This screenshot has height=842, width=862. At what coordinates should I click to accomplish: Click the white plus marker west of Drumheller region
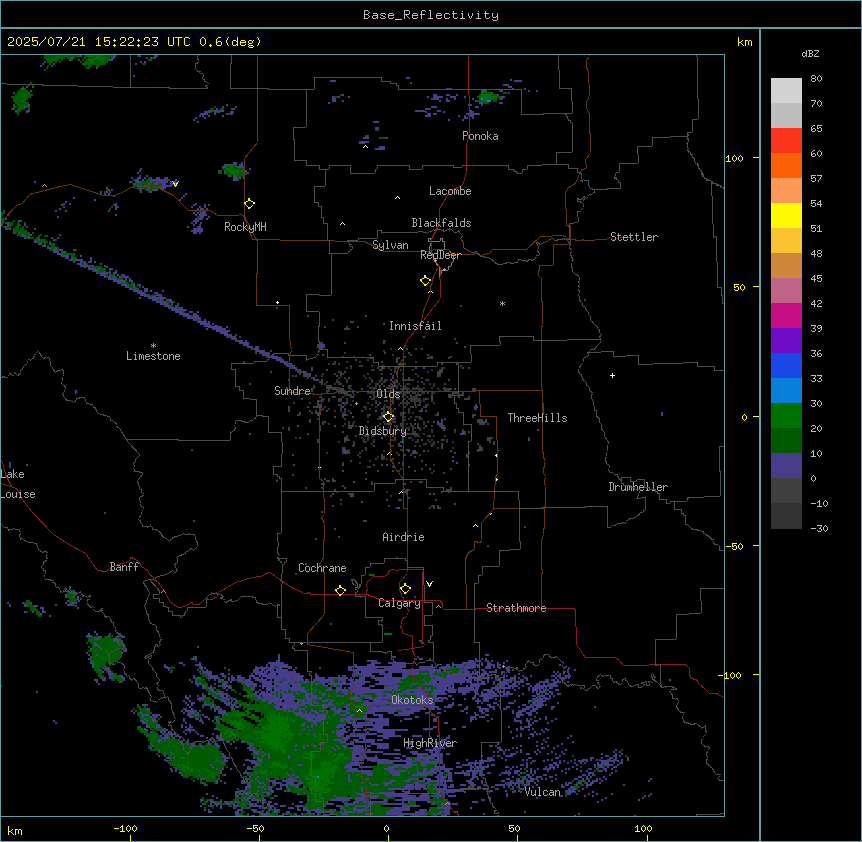[x=612, y=375]
